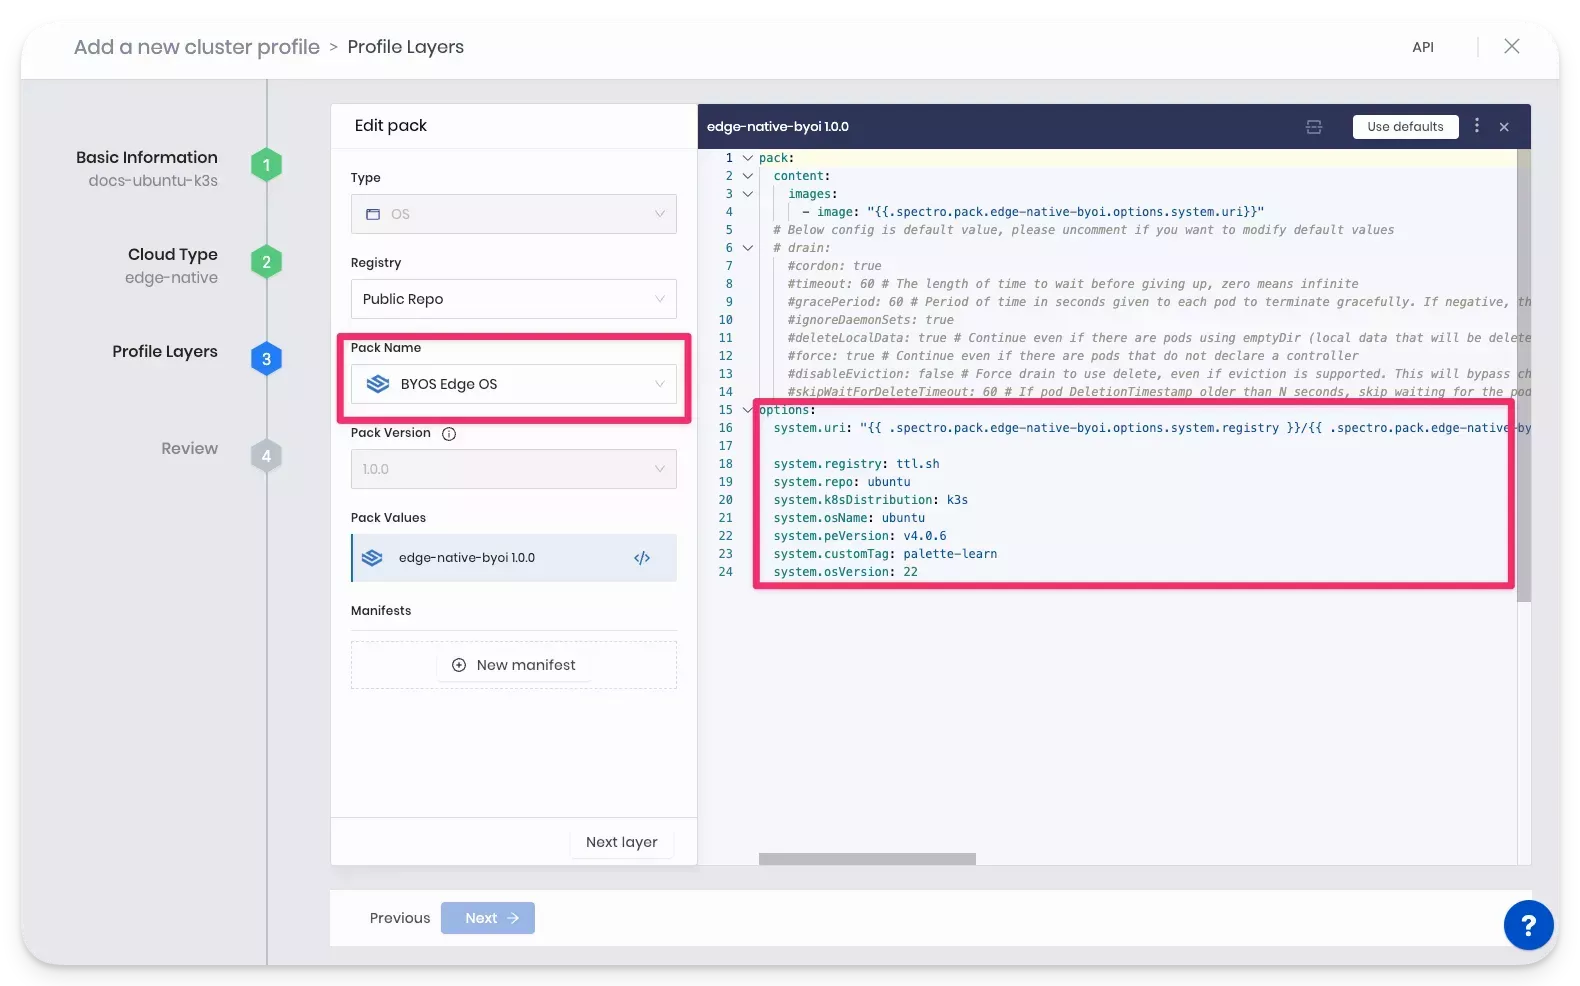
Task: Select the Cloud Type step label
Action: point(173,254)
